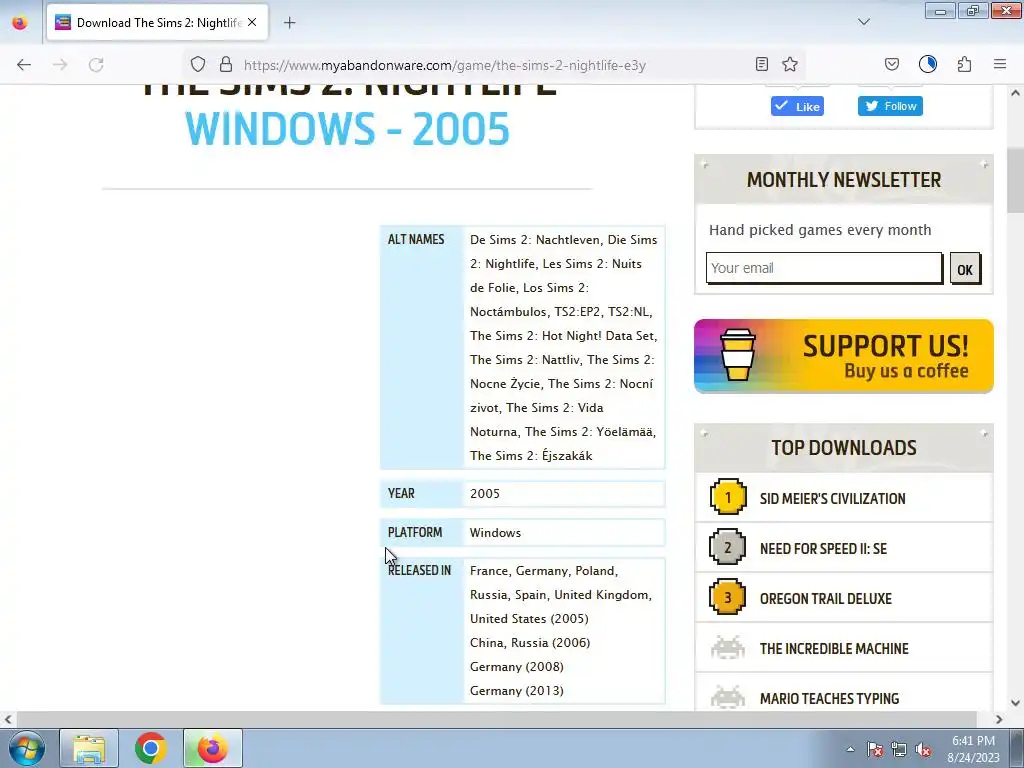Click the vertical scrollbar down arrow

[x=1015, y=703]
